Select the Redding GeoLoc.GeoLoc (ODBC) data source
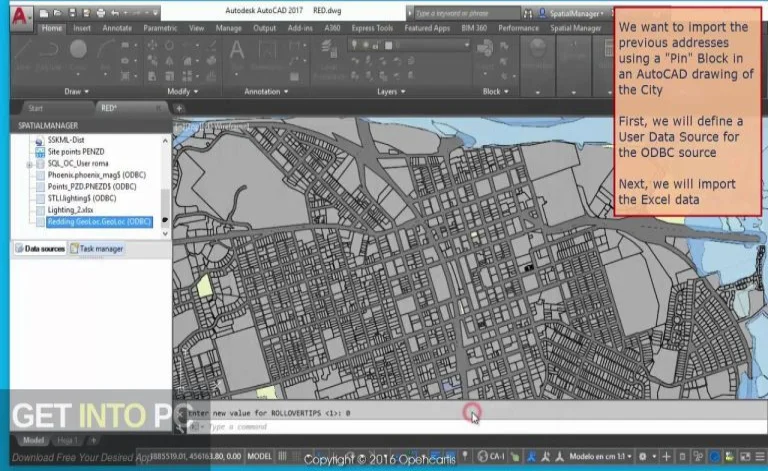This screenshot has width=768, height=471. coord(99,222)
